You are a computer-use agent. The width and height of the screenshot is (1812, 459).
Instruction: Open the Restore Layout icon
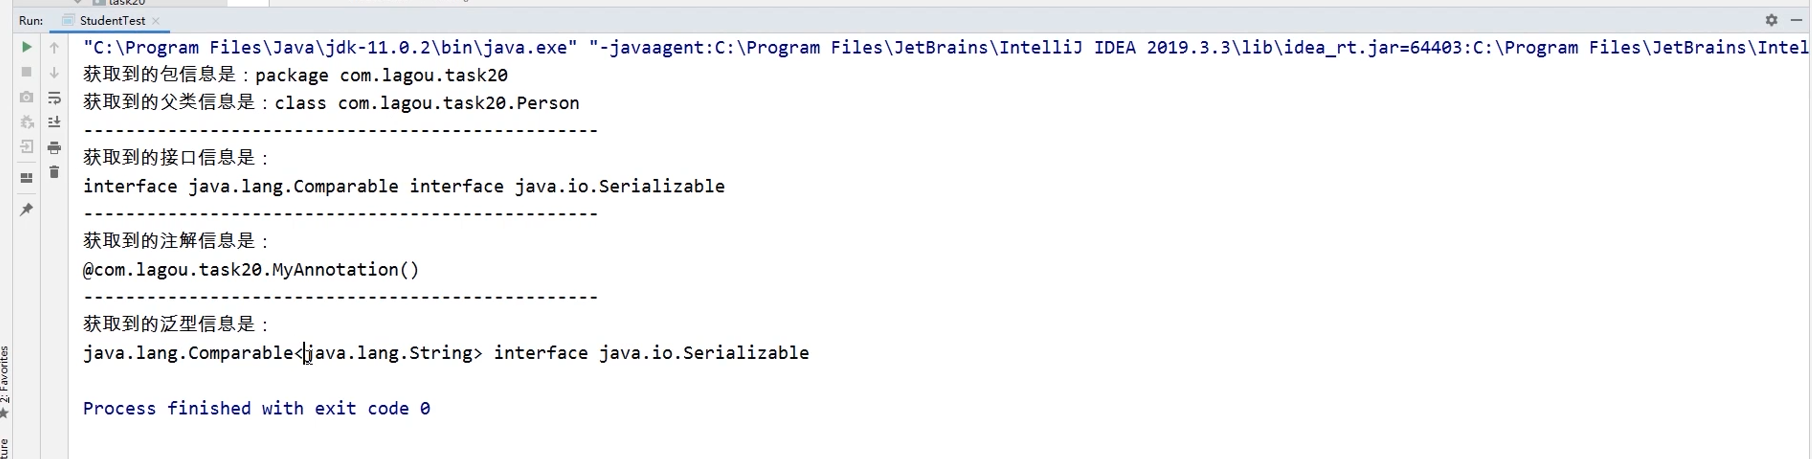[x=27, y=178]
